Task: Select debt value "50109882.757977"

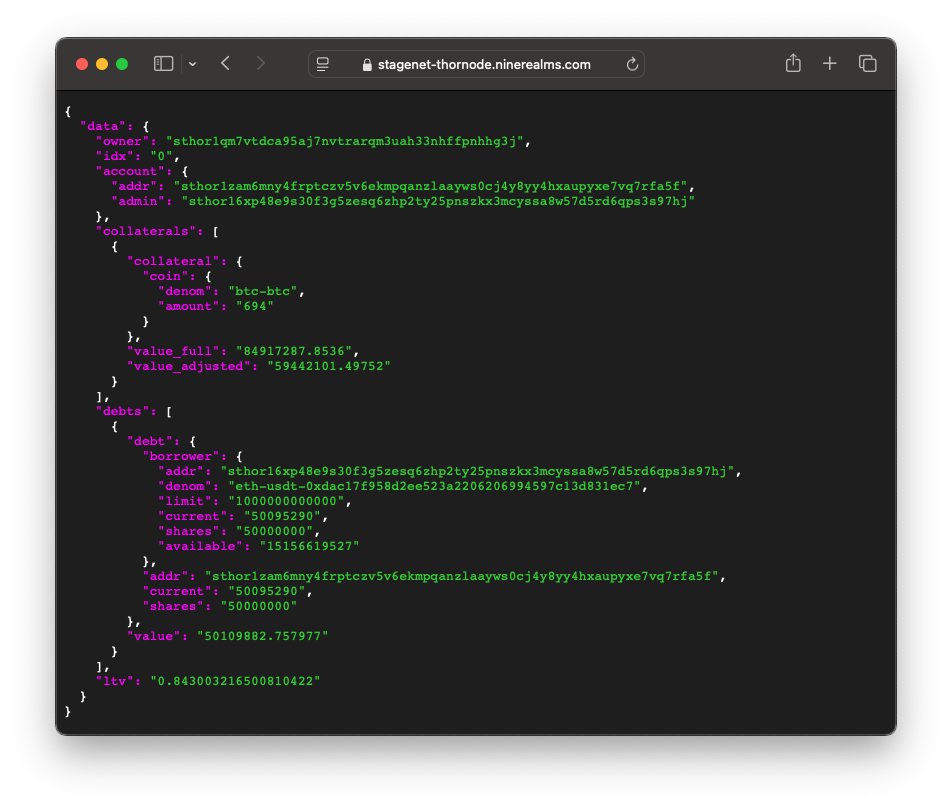Action: (262, 636)
